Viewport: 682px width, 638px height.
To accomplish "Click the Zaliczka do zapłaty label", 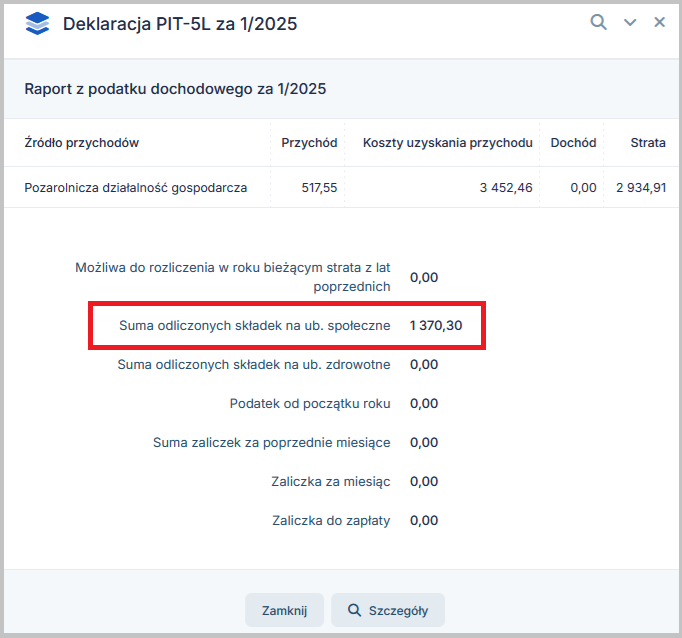I will coord(331,520).
